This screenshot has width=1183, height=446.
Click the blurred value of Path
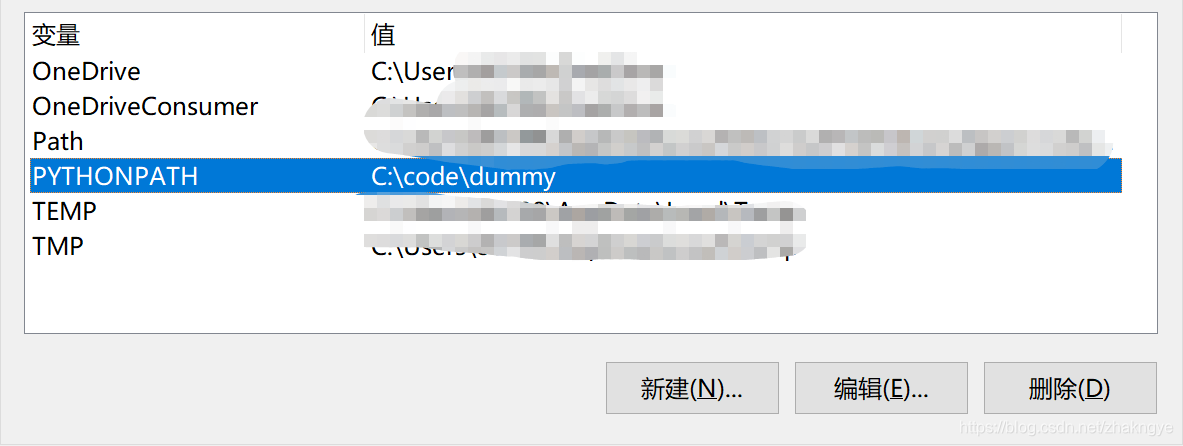pyautogui.click(x=739, y=141)
